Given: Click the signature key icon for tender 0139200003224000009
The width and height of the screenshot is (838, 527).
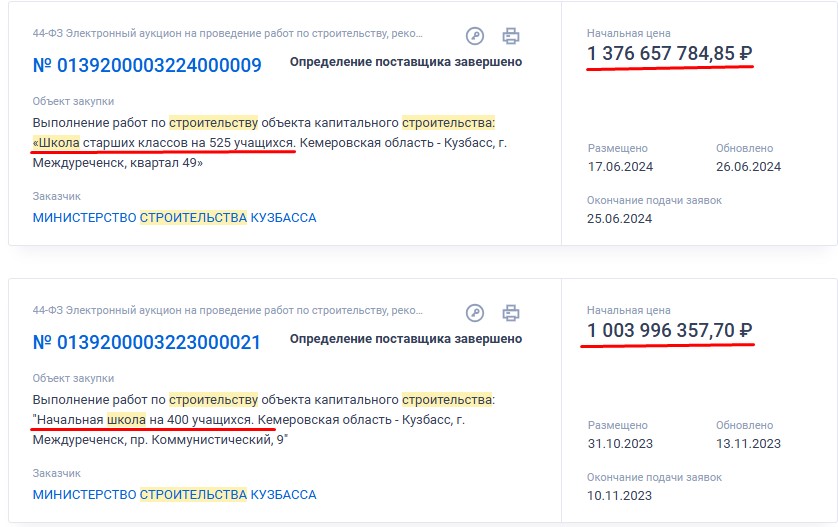Looking at the screenshot, I should [x=475, y=36].
